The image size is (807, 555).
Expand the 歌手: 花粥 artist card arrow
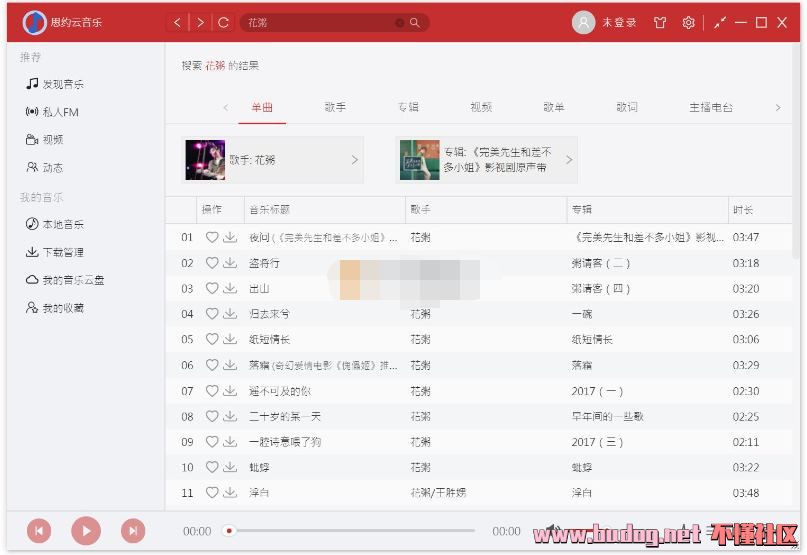click(354, 160)
